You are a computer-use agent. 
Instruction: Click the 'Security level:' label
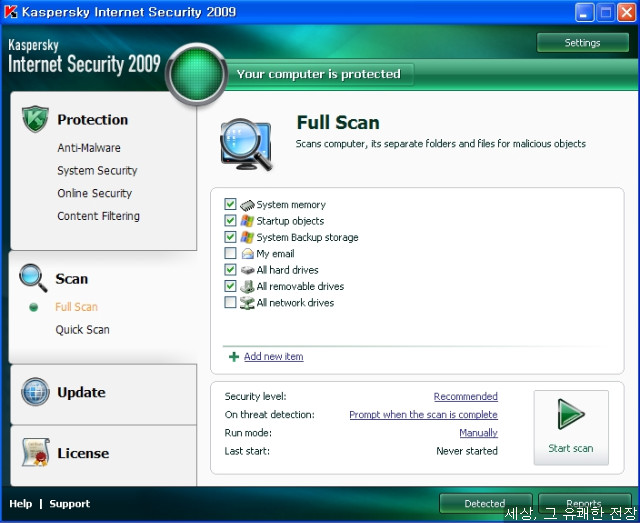click(x=256, y=396)
